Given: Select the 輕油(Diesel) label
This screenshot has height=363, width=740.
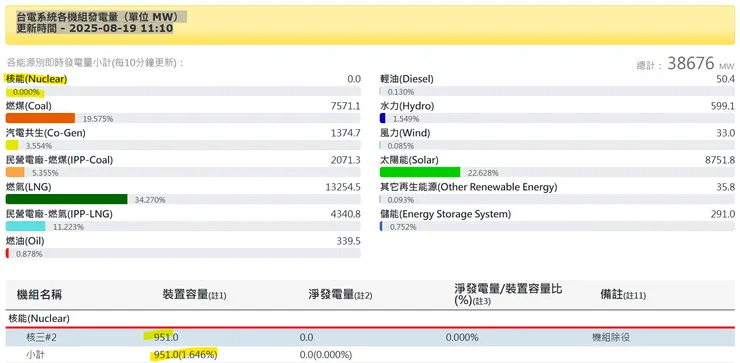Looking at the screenshot, I should point(407,79).
